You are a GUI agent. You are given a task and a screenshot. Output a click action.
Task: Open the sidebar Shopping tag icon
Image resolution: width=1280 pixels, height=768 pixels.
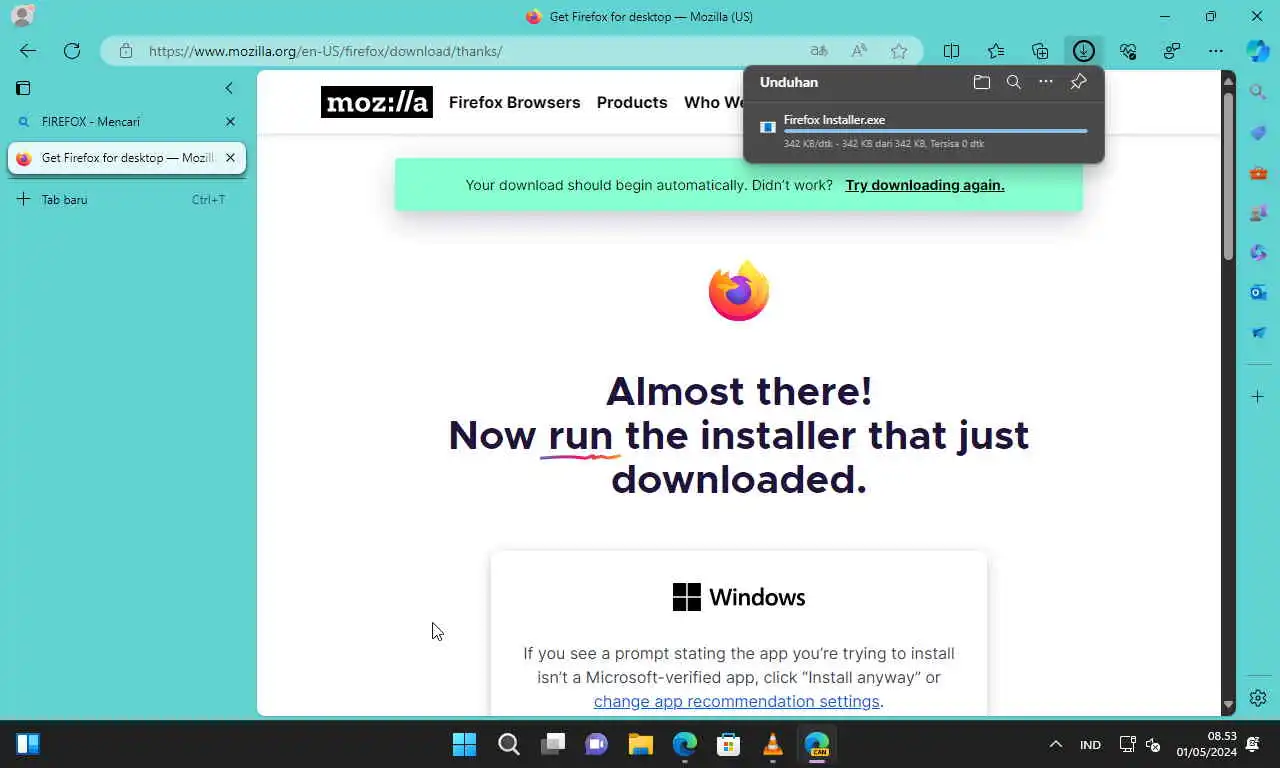click(x=1258, y=132)
